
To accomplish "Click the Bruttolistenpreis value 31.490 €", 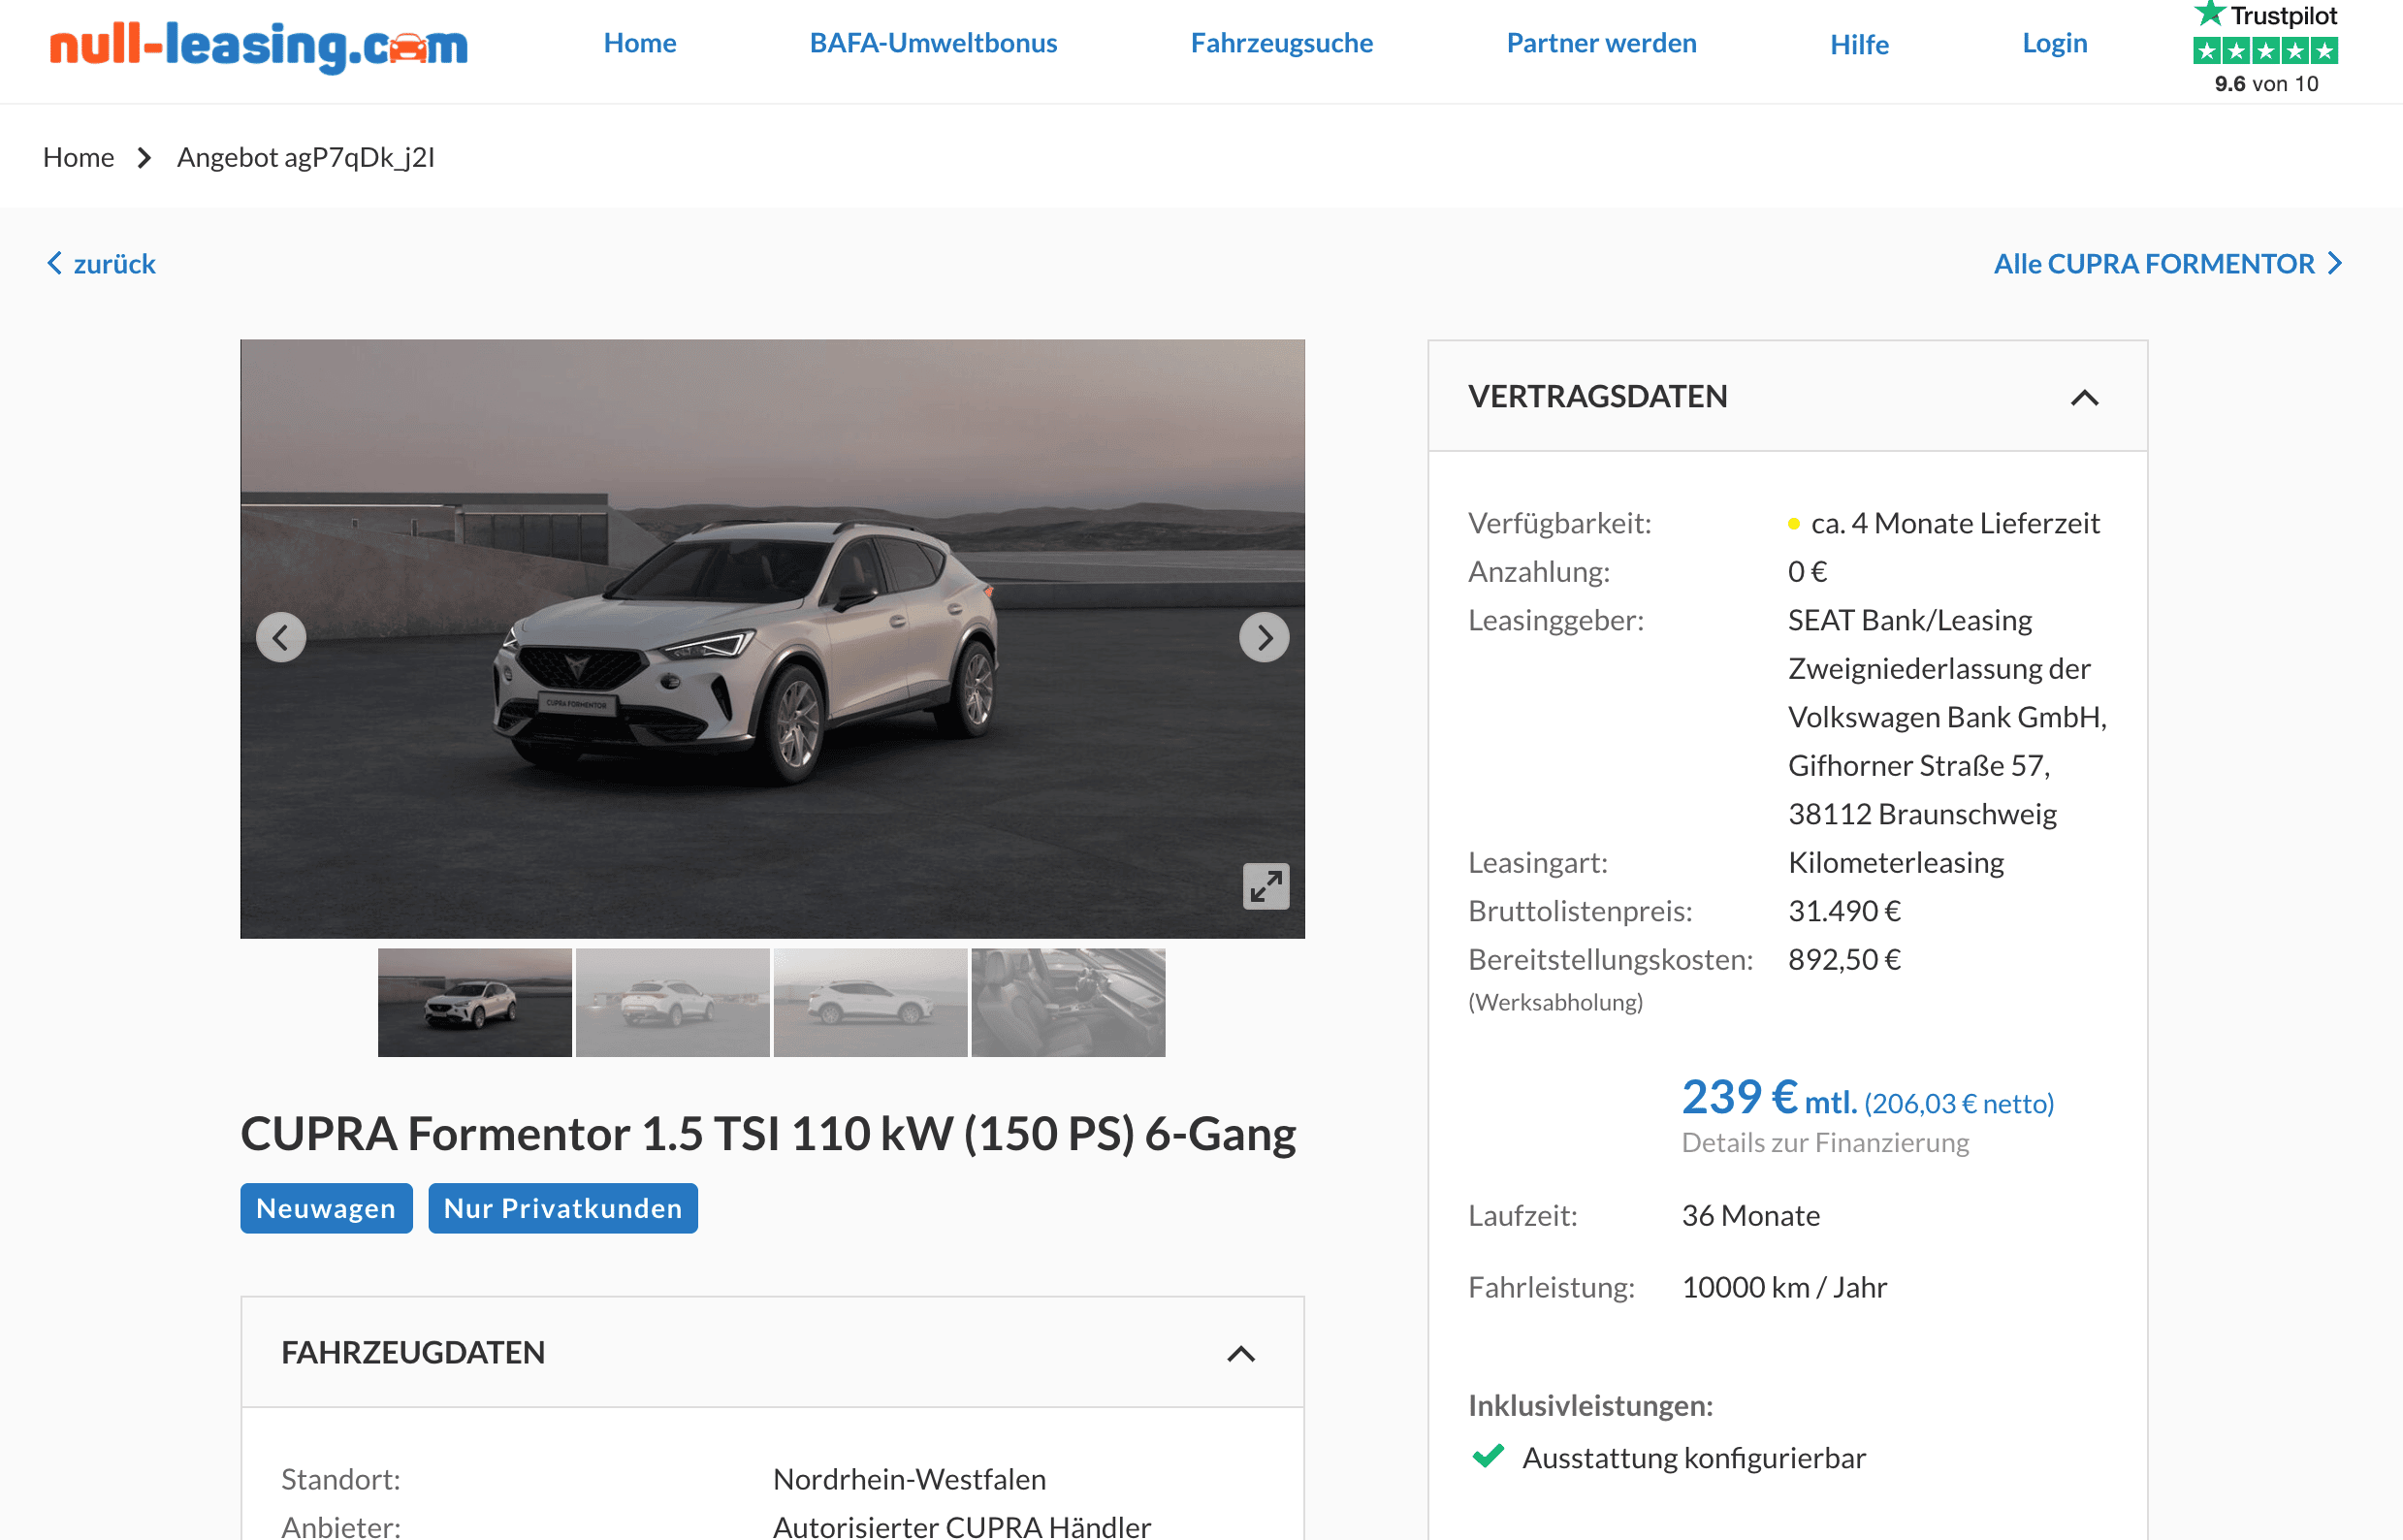I will pyautogui.click(x=1844, y=911).
